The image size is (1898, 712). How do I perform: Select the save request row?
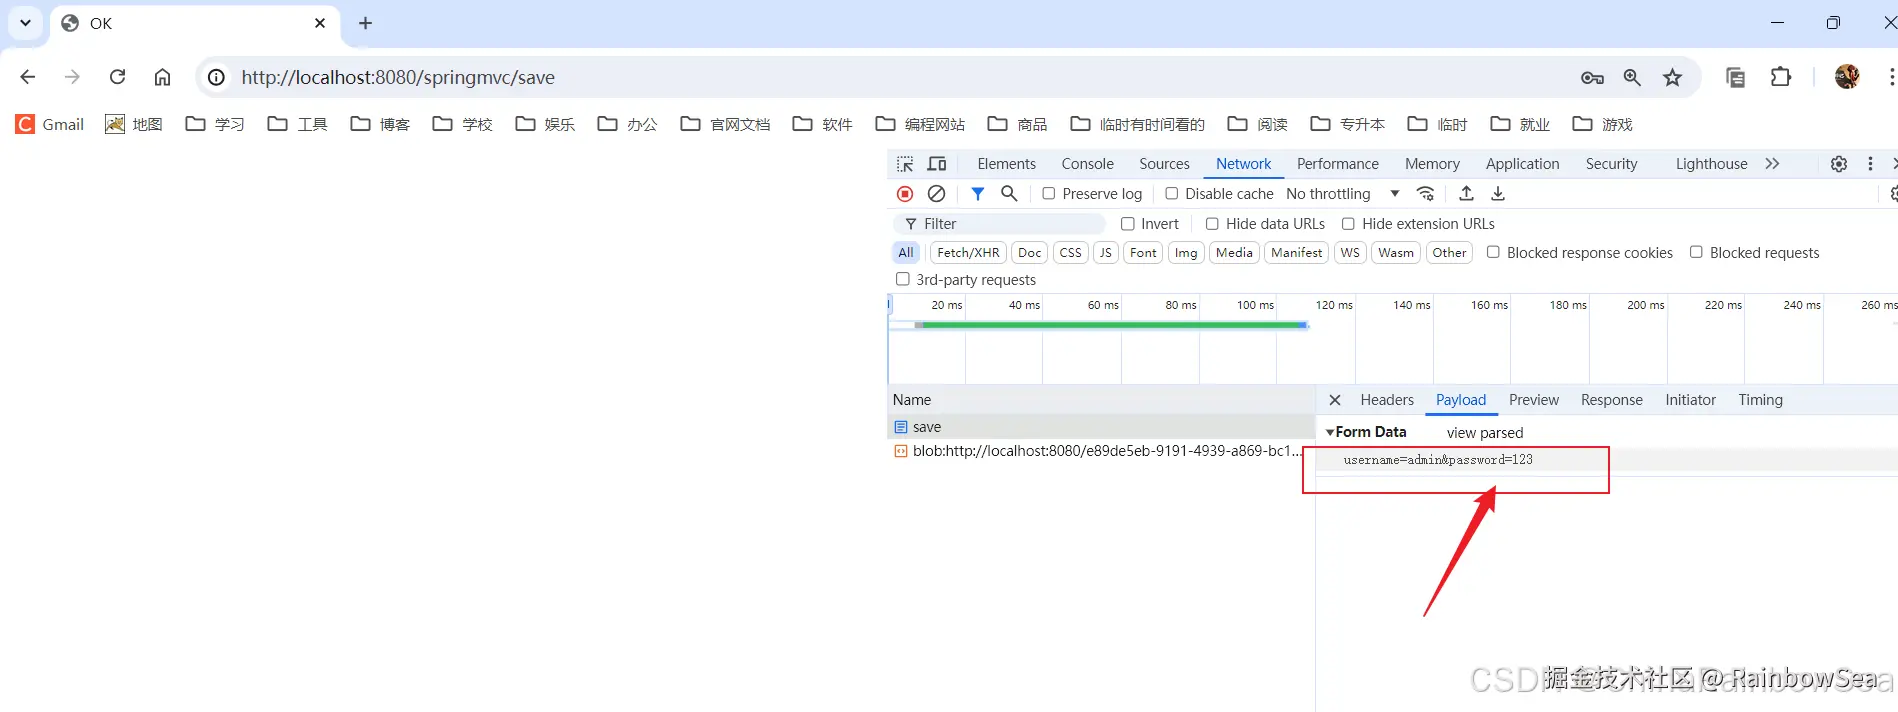pos(1101,427)
